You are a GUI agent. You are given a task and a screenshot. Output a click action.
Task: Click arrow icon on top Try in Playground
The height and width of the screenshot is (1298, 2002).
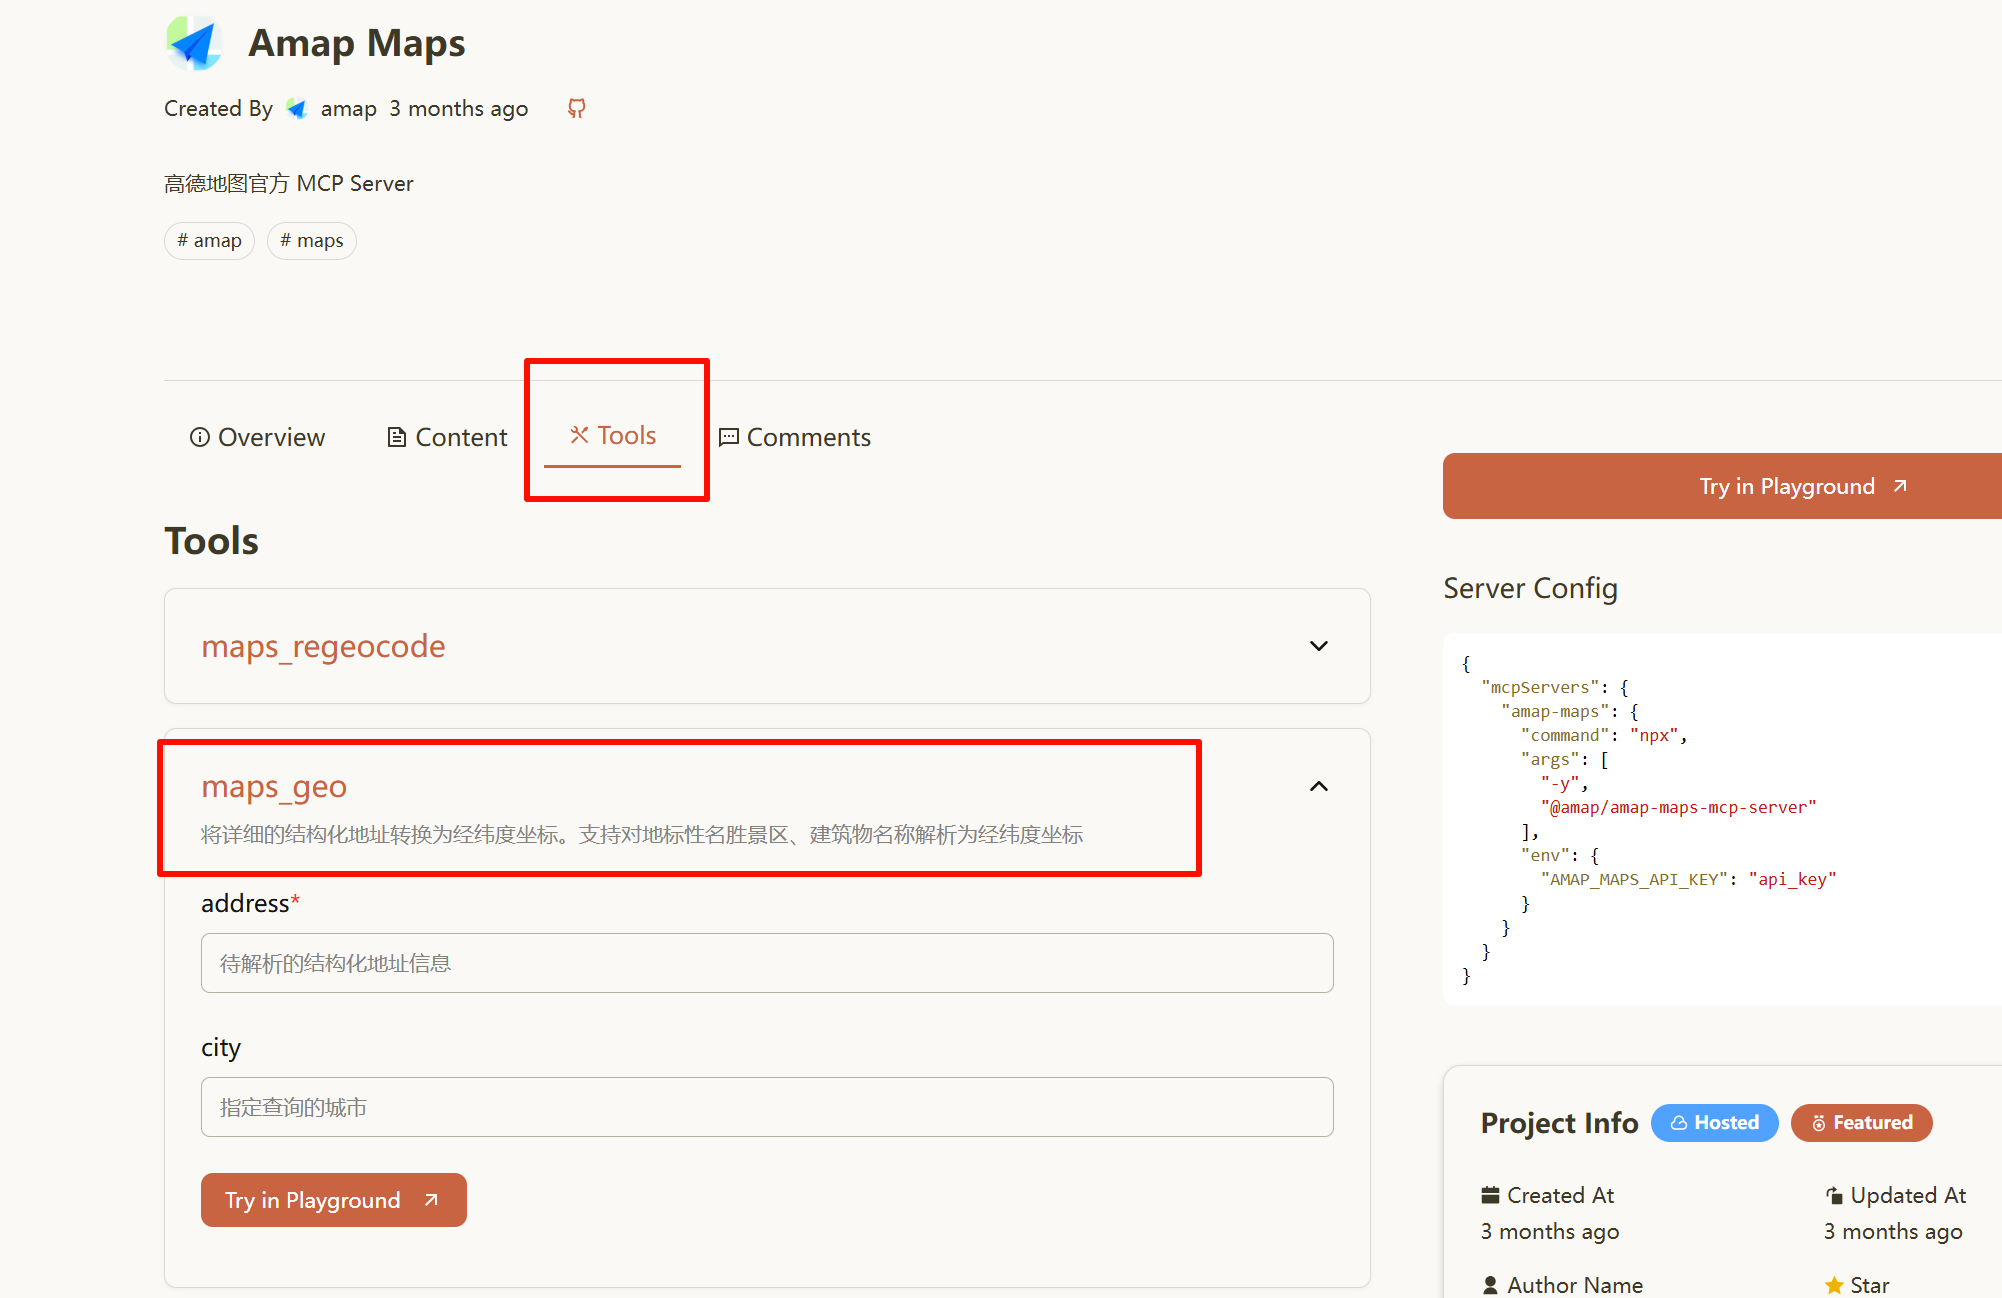coord(1900,486)
